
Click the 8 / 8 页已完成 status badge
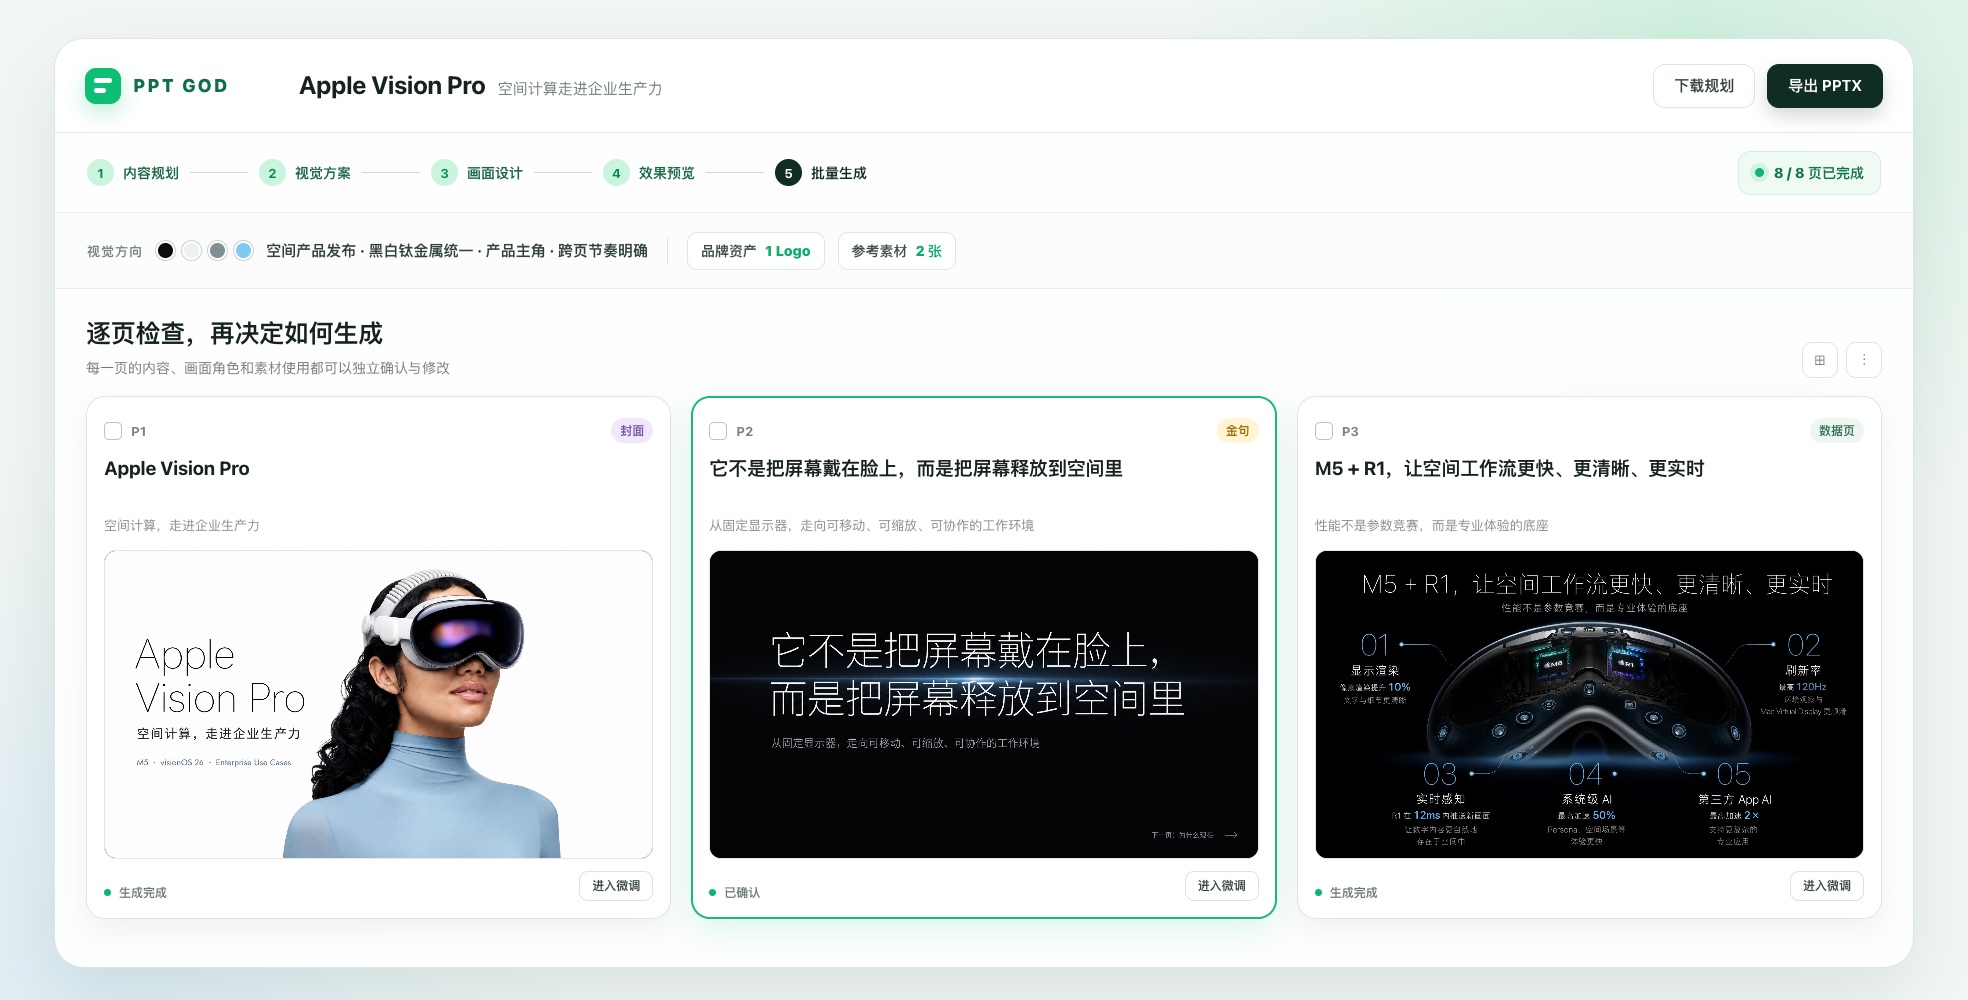[x=1809, y=173]
